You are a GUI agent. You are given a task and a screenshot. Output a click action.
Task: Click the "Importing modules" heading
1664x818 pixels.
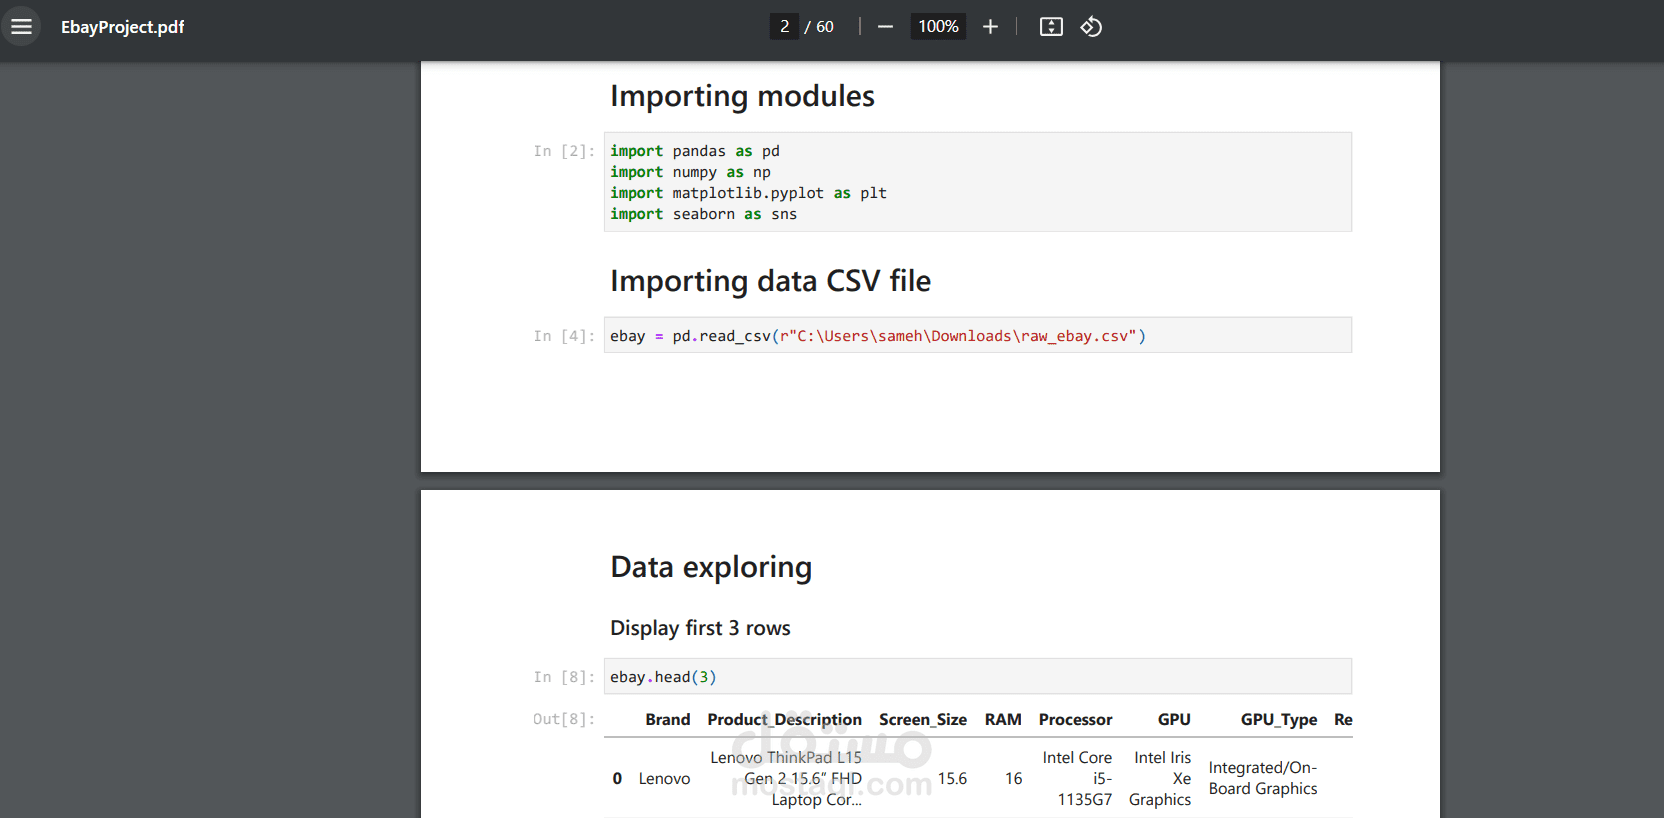point(742,96)
